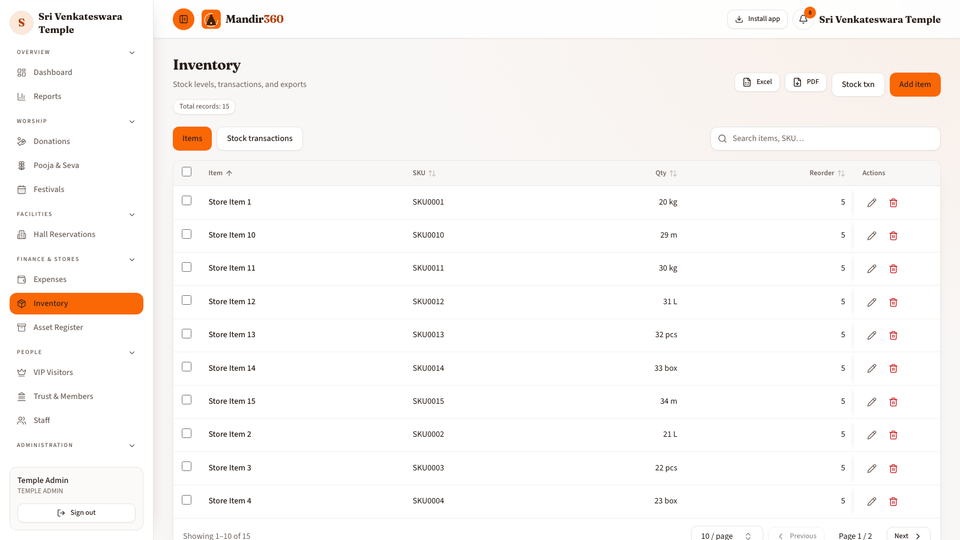The height and width of the screenshot is (540, 960).
Task: Check the box for Store Item 13
Action: pyautogui.click(x=187, y=334)
